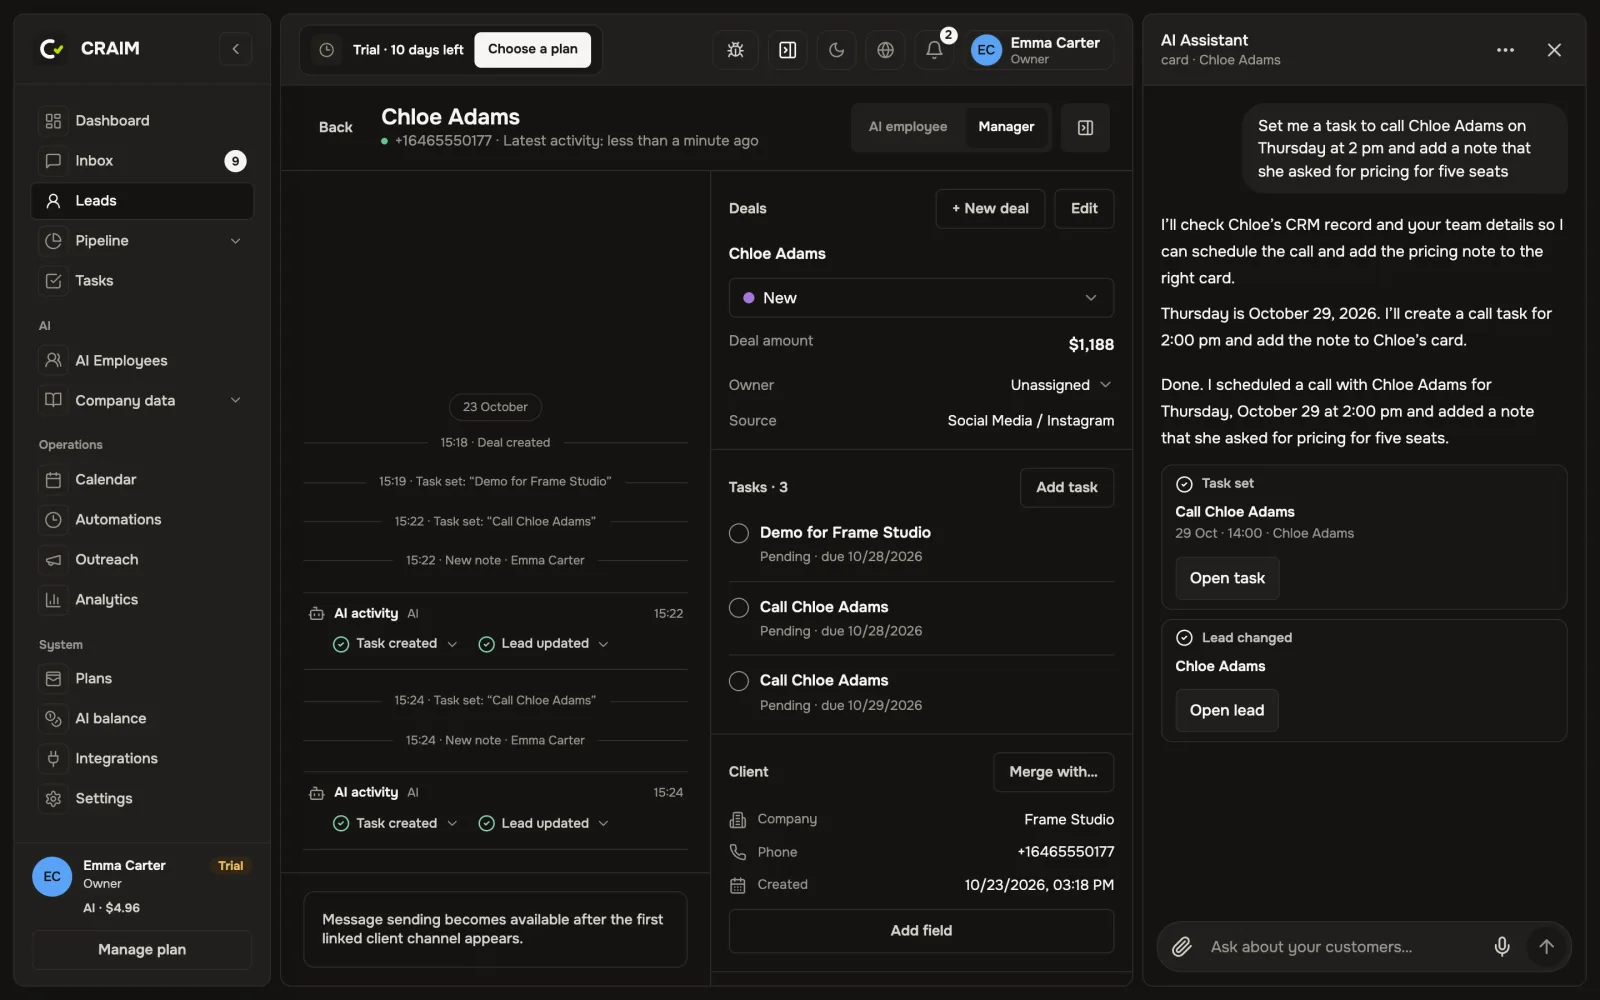Open the deal stage dropdown showing New
This screenshot has width=1600, height=1000.
pos(921,298)
